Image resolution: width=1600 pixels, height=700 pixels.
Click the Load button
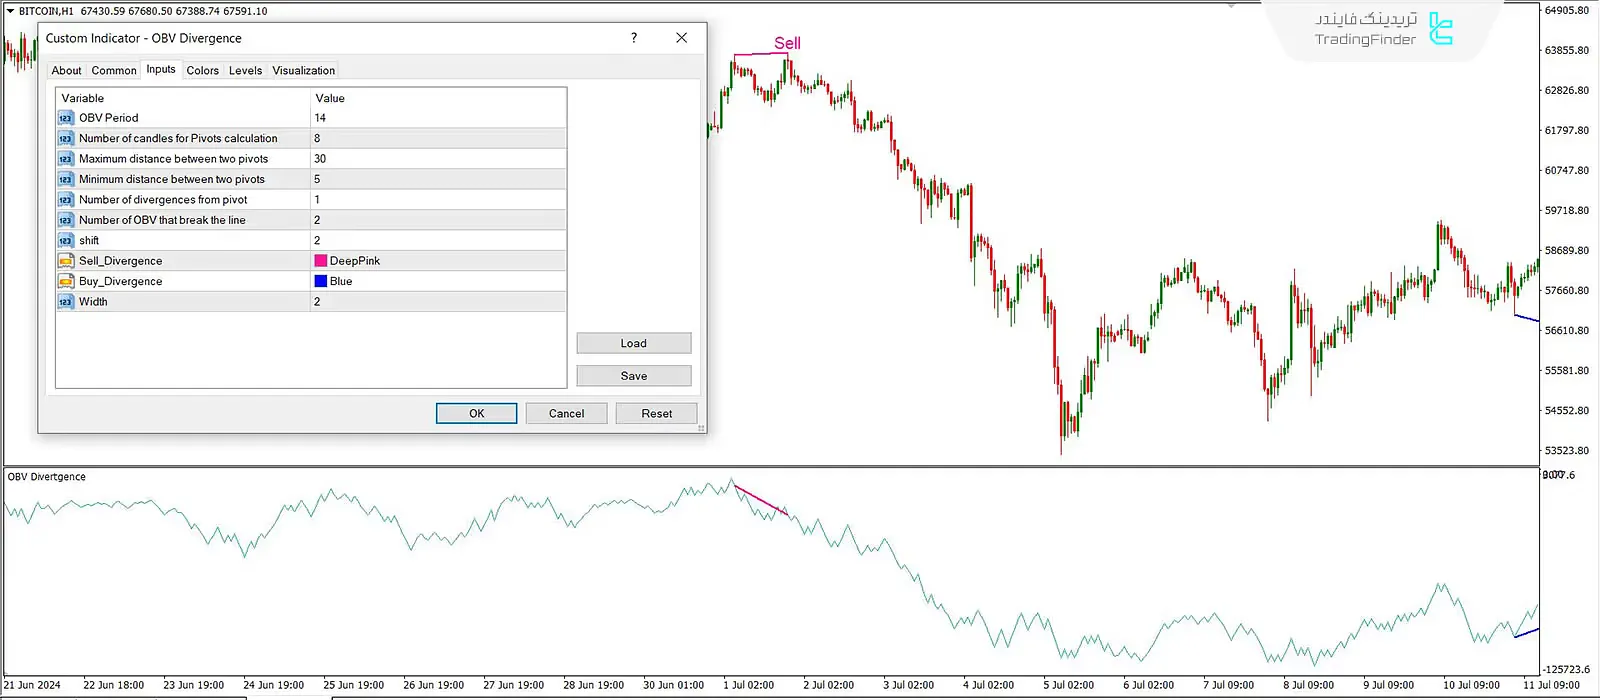click(x=633, y=344)
